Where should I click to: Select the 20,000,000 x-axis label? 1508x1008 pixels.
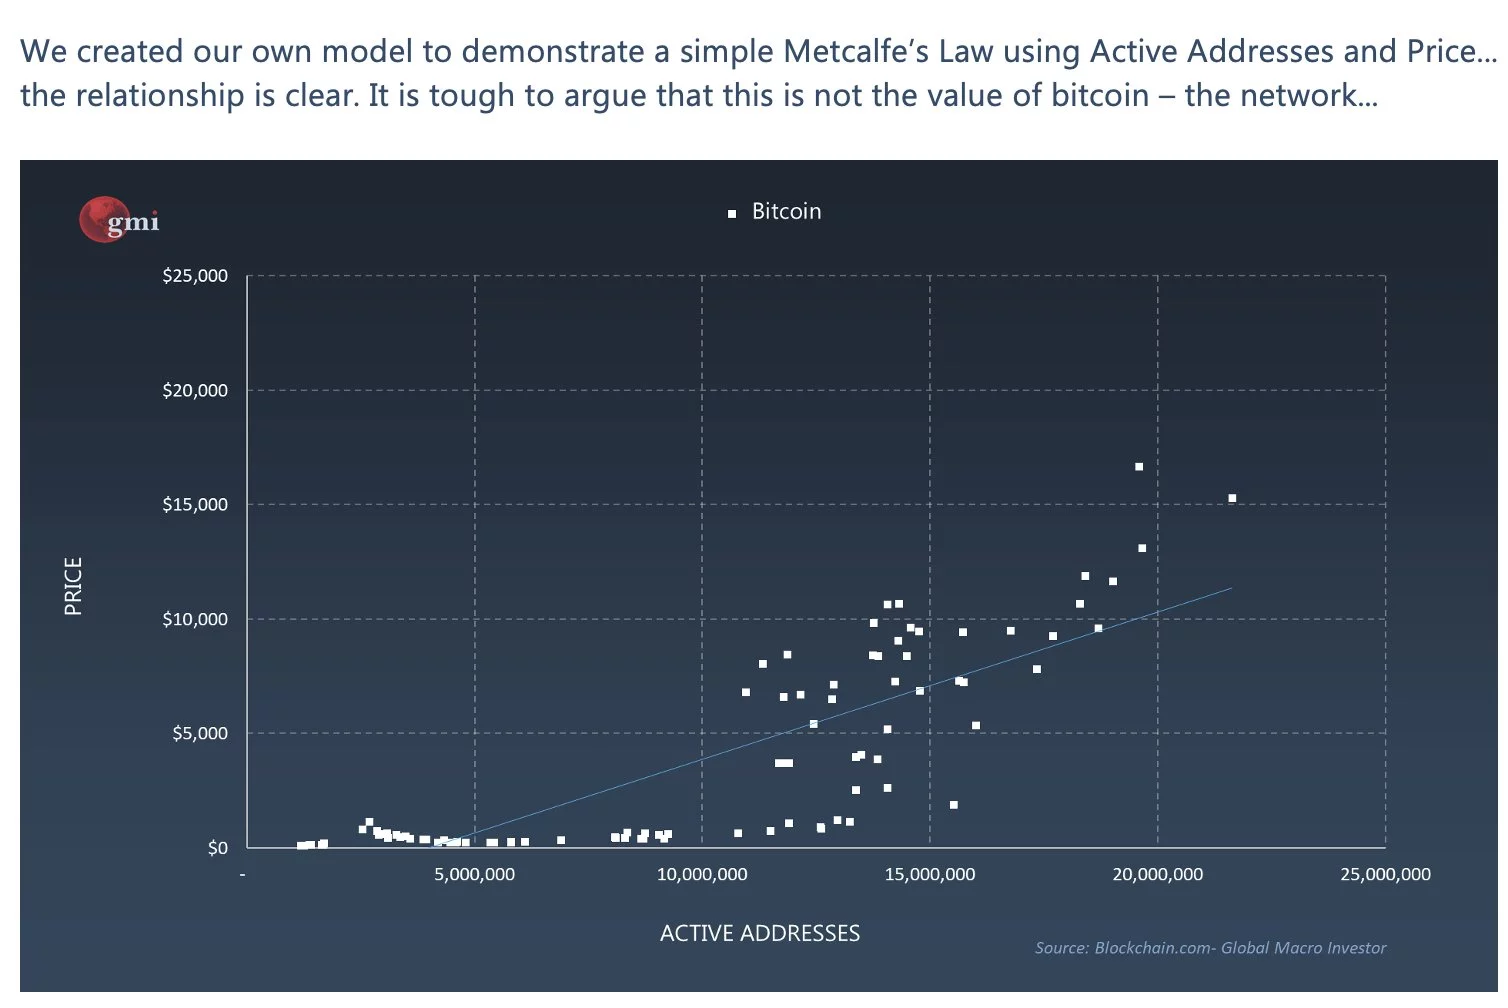coord(1158,874)
